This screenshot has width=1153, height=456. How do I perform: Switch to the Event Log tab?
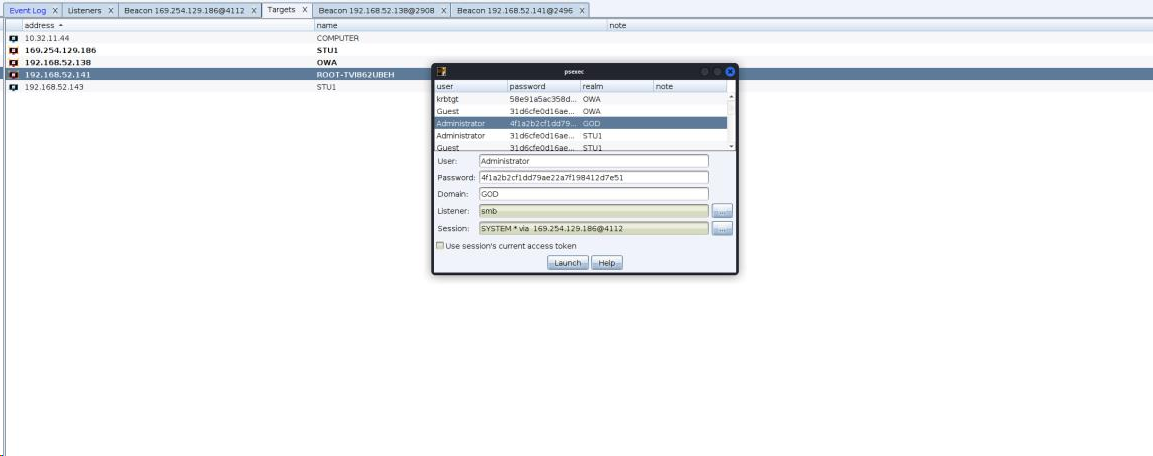point(28,10)
